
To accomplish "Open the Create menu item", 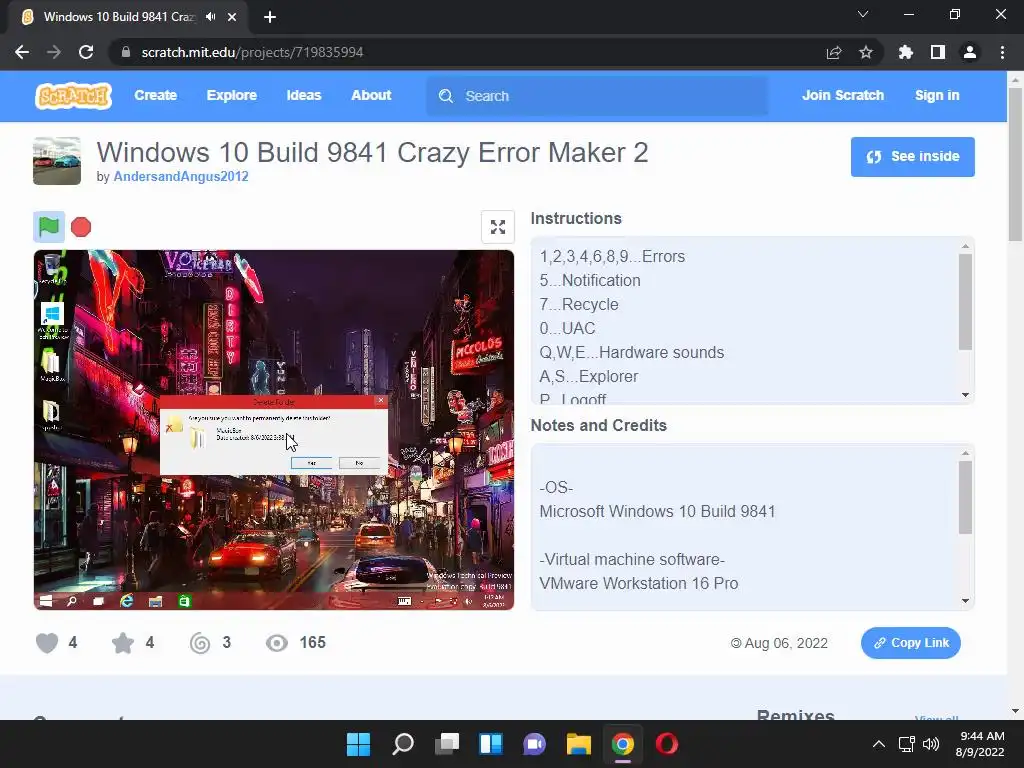I will pyautogui.click(x=155, y=95).
